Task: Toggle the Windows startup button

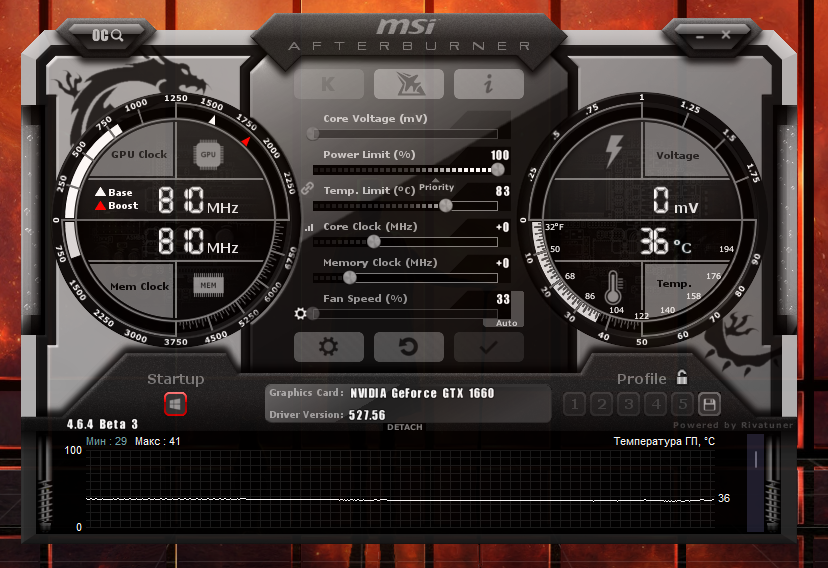Action: [x=175, y=404]
